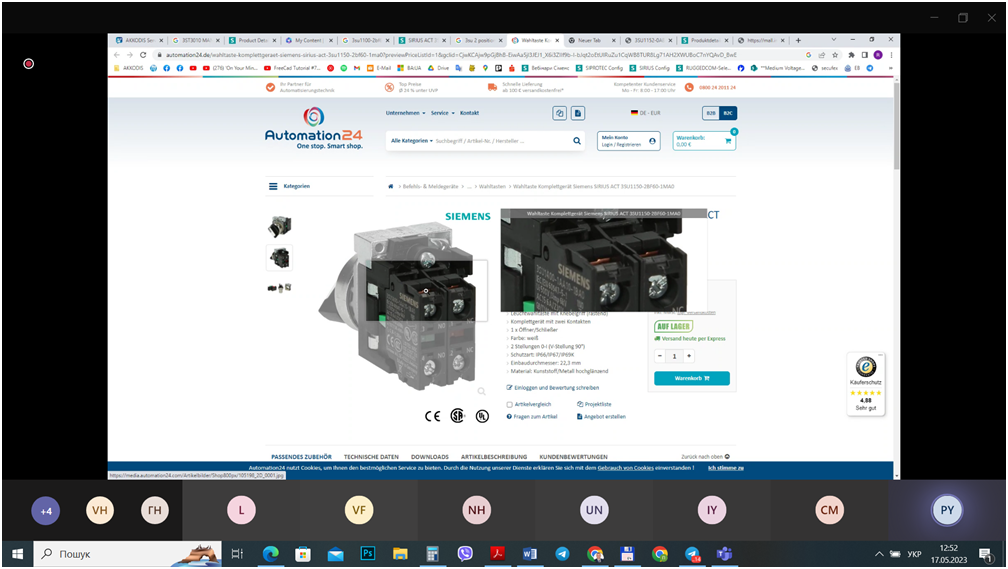Tick the Artikelvergleich checkbox
This screenshot has width=1008, height=569.
pyautogui.click(x=510, y=404)
